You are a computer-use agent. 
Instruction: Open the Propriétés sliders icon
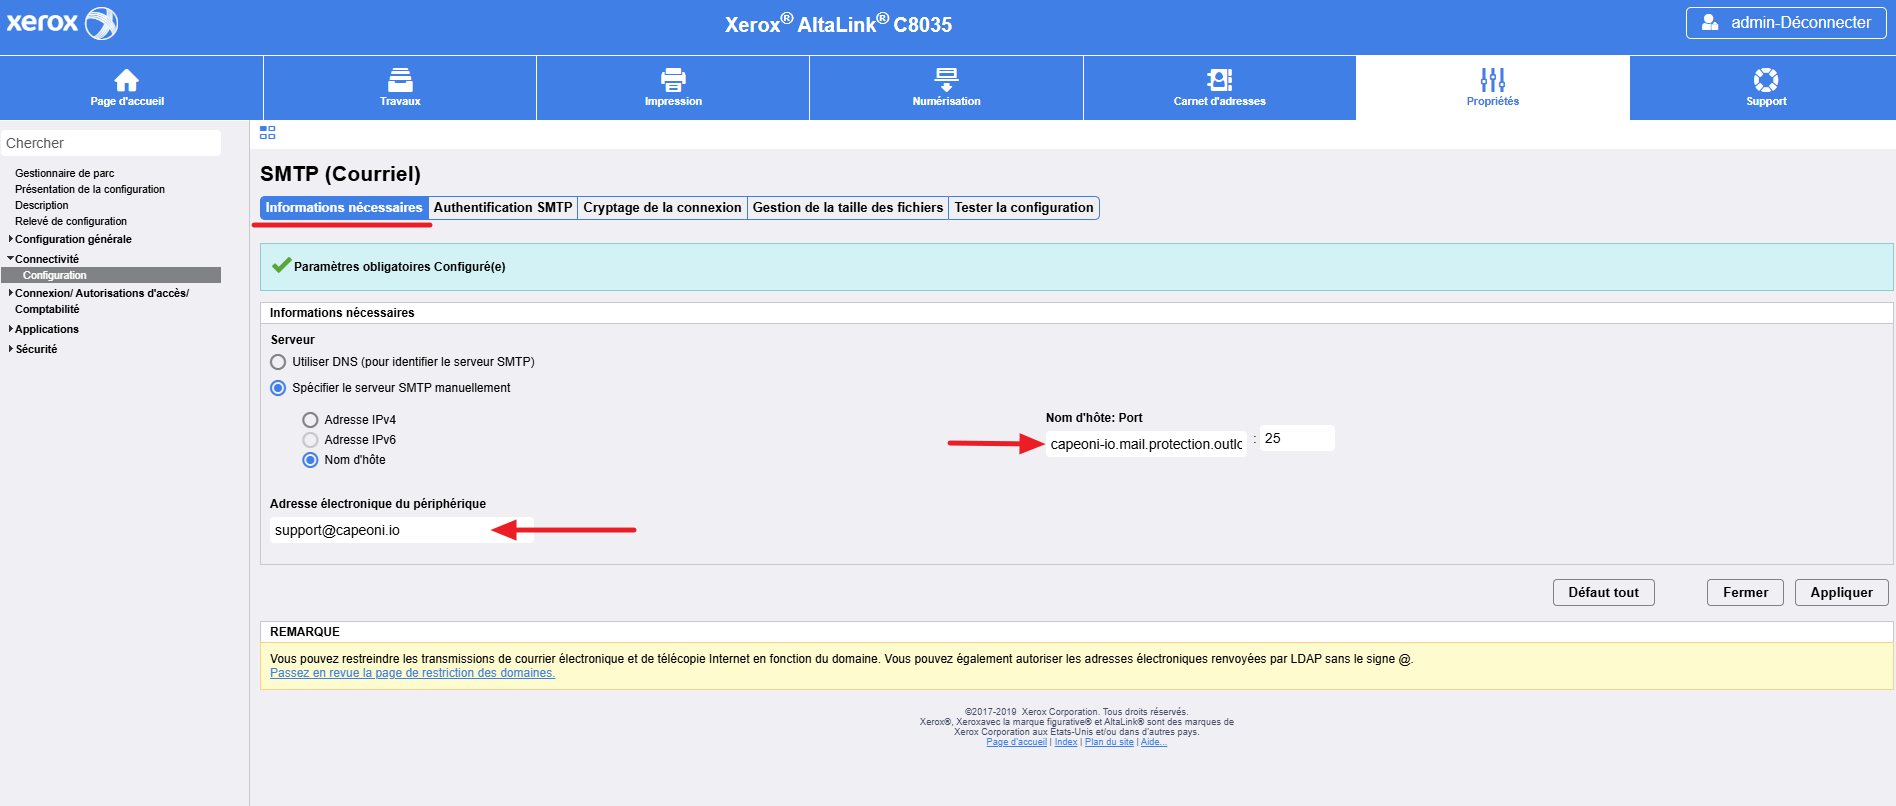(x=1493, y=80)
